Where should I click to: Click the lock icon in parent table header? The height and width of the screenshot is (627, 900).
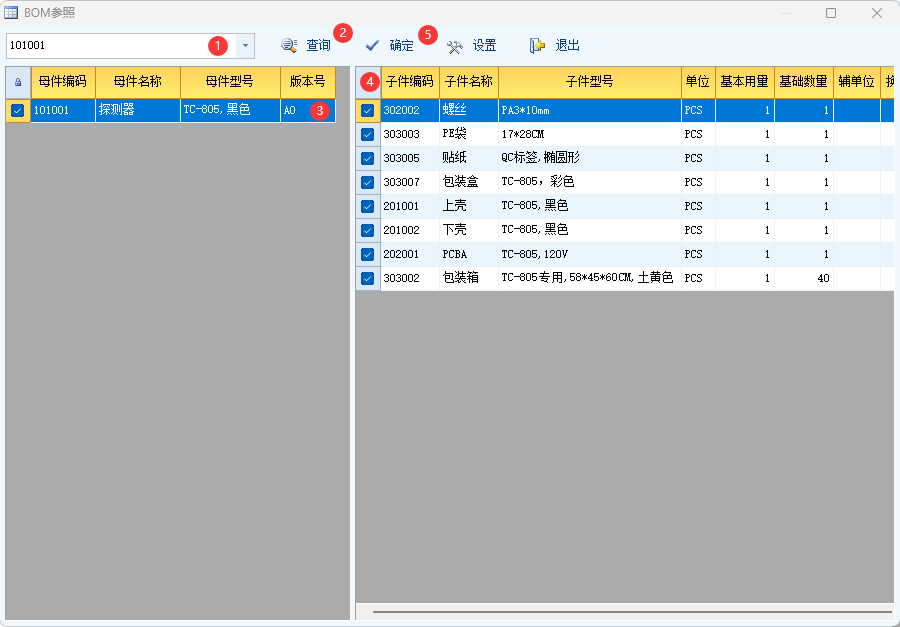coord(18,82)
